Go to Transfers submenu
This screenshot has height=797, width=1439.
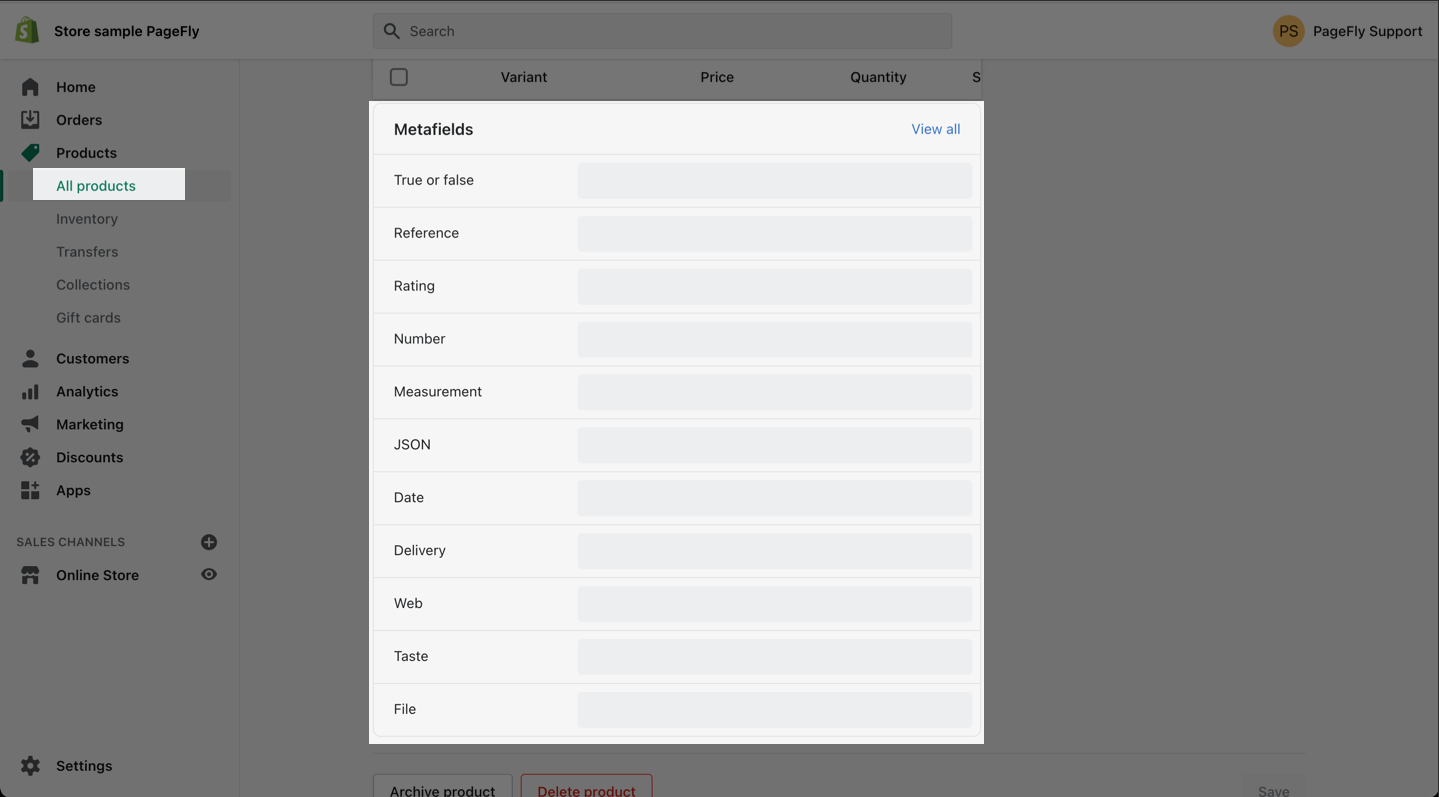87,252
